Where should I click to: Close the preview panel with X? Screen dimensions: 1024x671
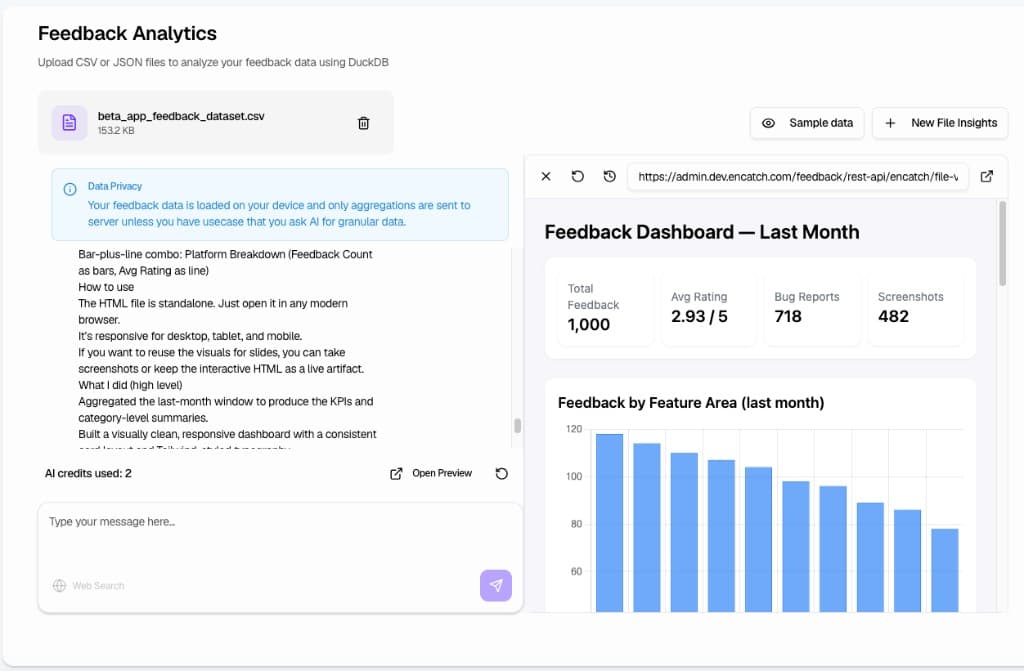[546, 176]
